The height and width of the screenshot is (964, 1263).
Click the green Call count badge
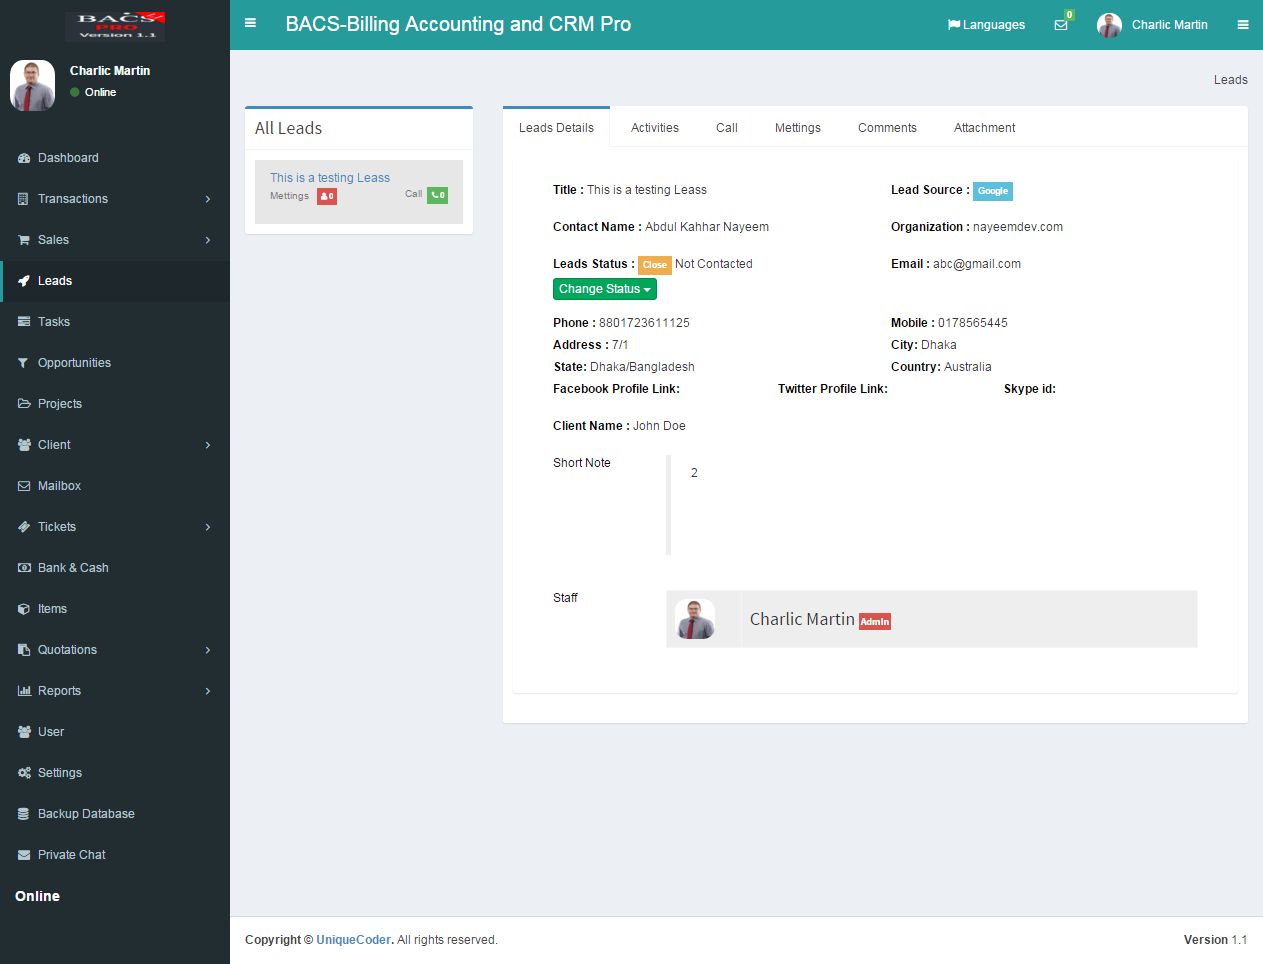(x=438, y=195)
